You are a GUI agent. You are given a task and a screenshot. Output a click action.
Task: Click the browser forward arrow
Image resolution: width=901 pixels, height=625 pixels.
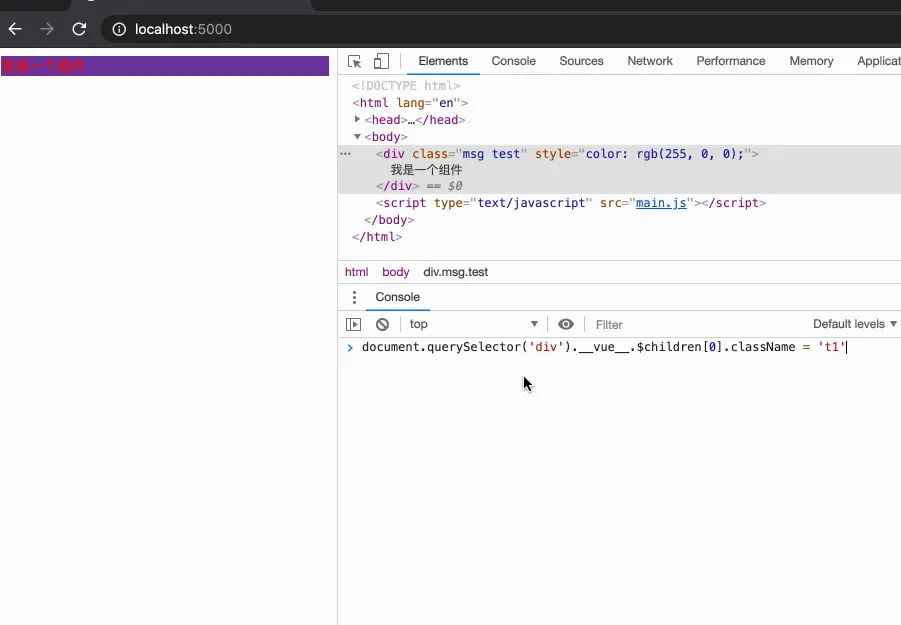(47, 29)
